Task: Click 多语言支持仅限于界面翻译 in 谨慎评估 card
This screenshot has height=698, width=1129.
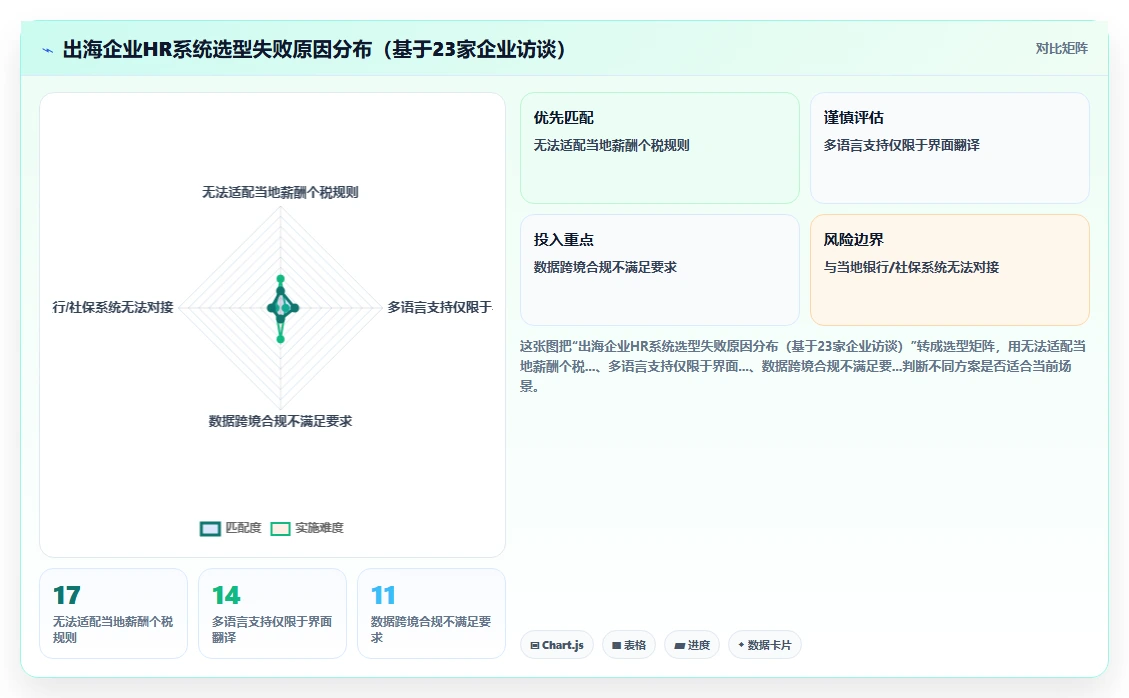Action: (901, 146)
